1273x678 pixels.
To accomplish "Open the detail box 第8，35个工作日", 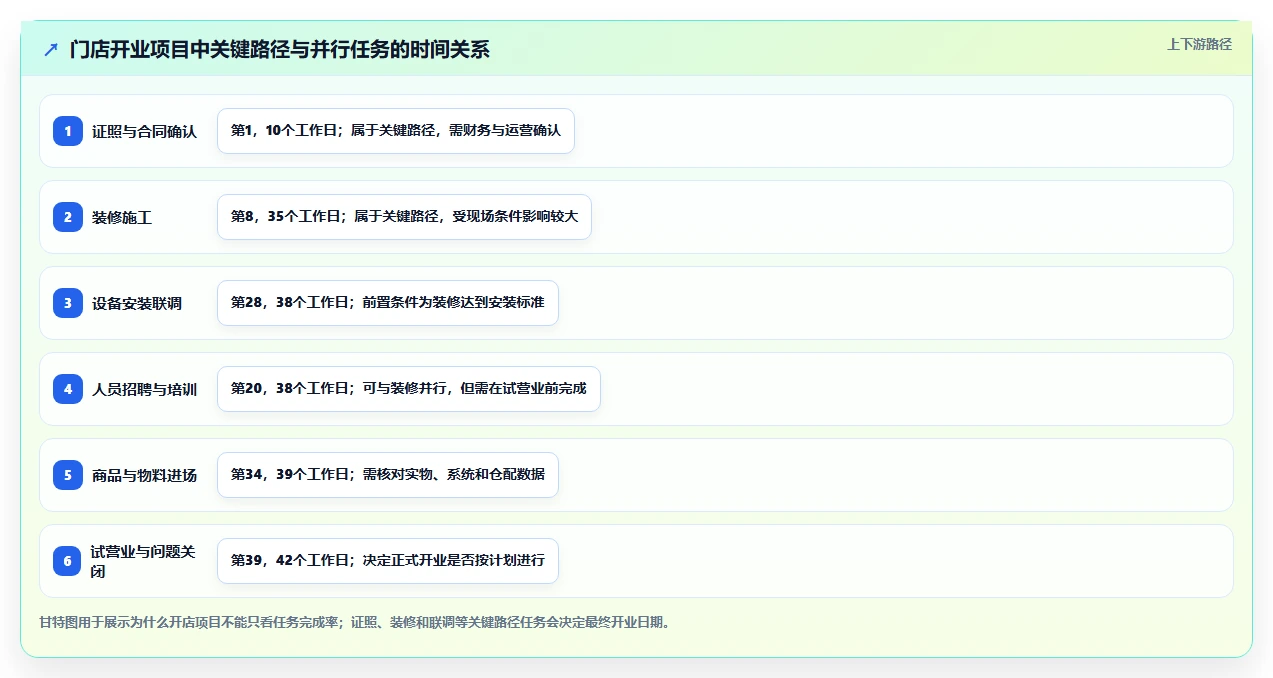I will tap(404, 217).
